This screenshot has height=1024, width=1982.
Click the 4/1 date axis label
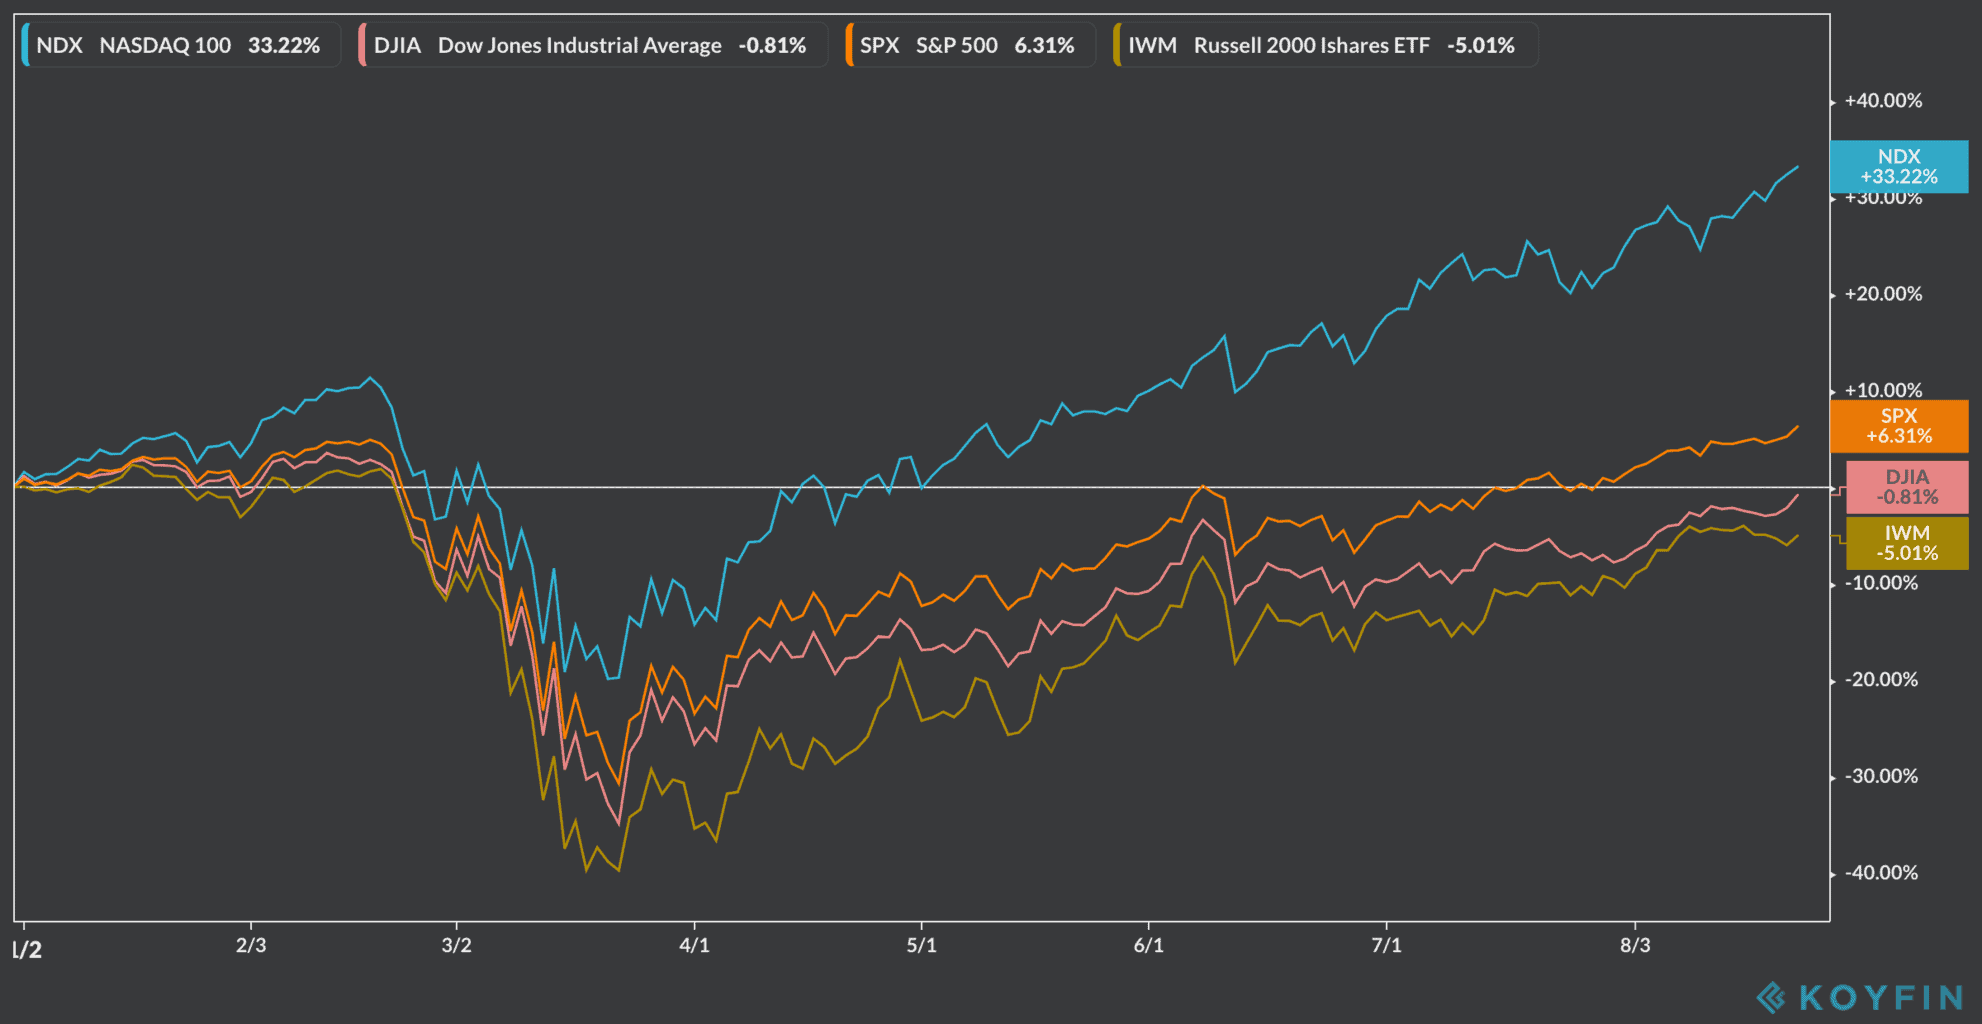click(694, 945)
